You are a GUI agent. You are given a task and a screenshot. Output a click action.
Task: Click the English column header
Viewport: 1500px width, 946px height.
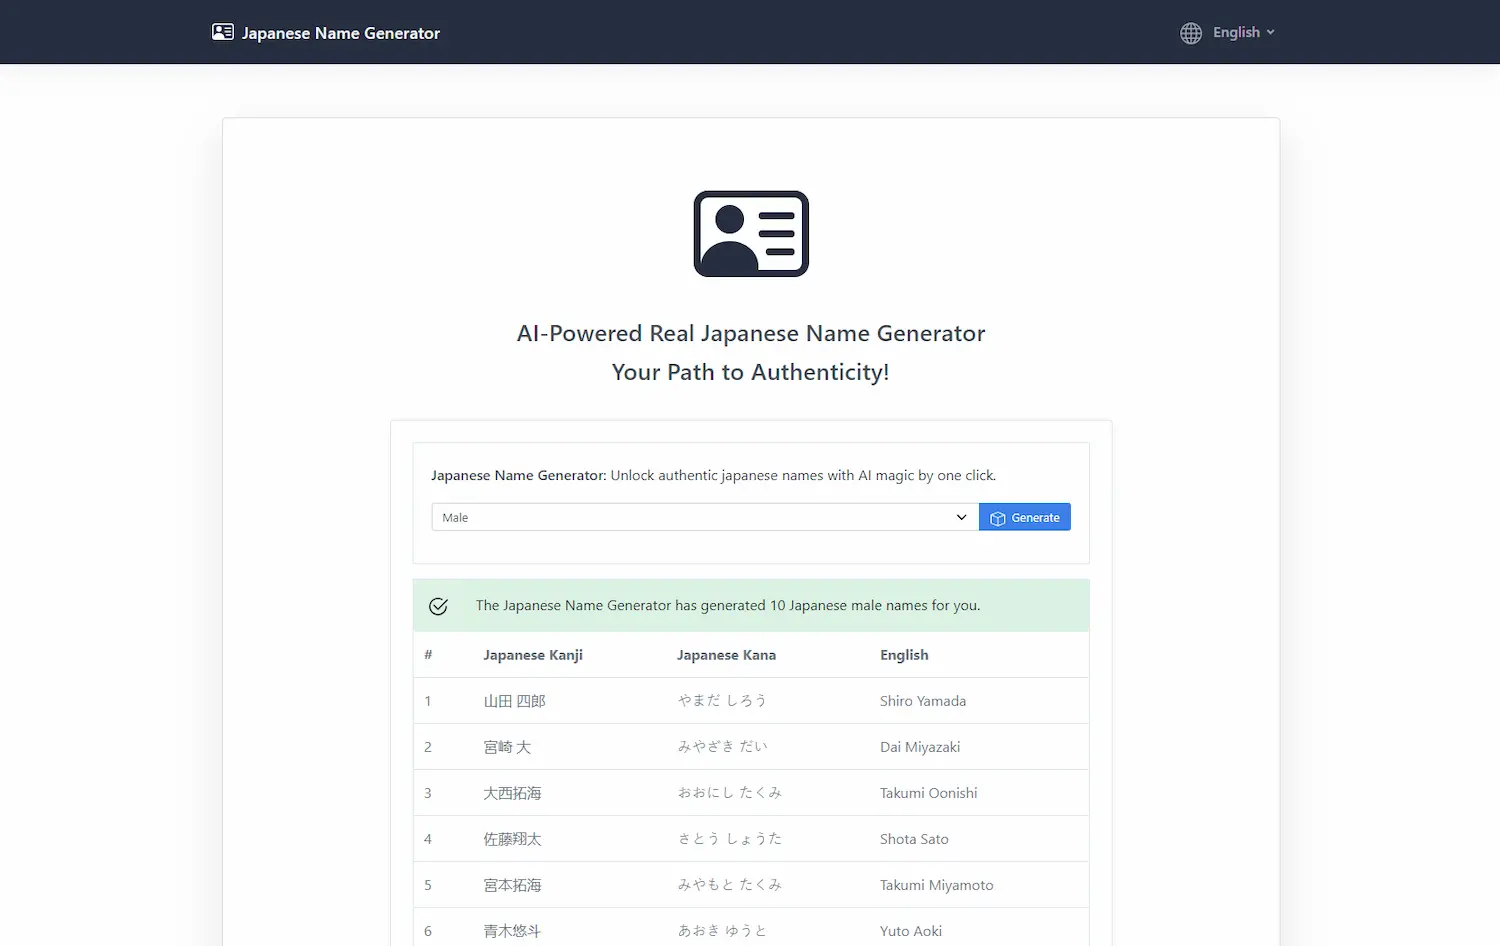point(903,654)
